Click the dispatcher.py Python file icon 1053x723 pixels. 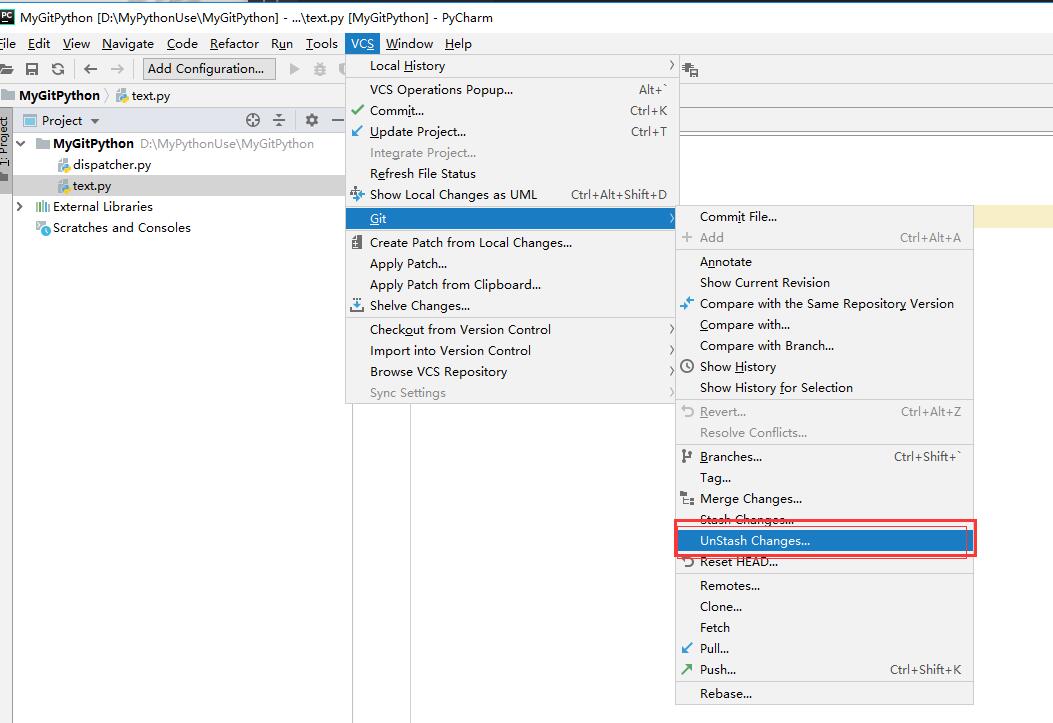click(64, 165)
